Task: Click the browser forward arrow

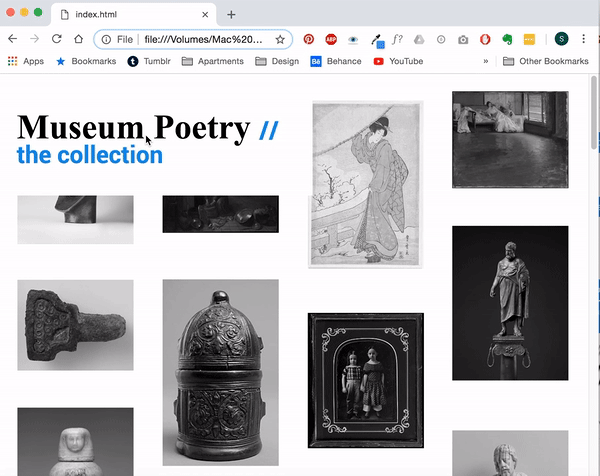Action: click(x=34, y=39)
